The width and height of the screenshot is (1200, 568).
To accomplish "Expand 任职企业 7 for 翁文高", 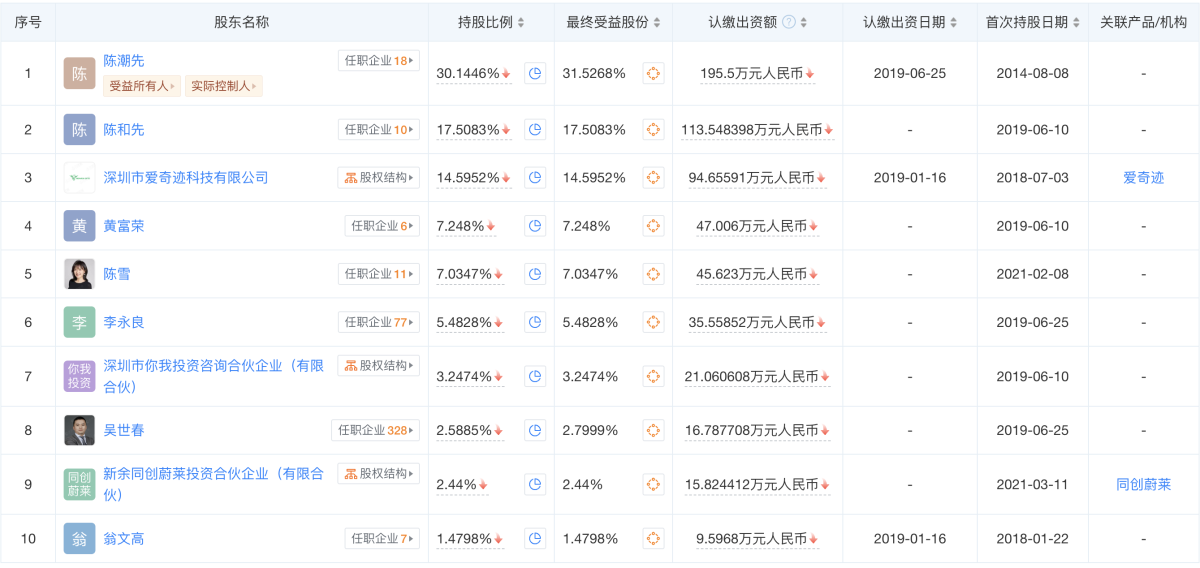I will [382, 539].
